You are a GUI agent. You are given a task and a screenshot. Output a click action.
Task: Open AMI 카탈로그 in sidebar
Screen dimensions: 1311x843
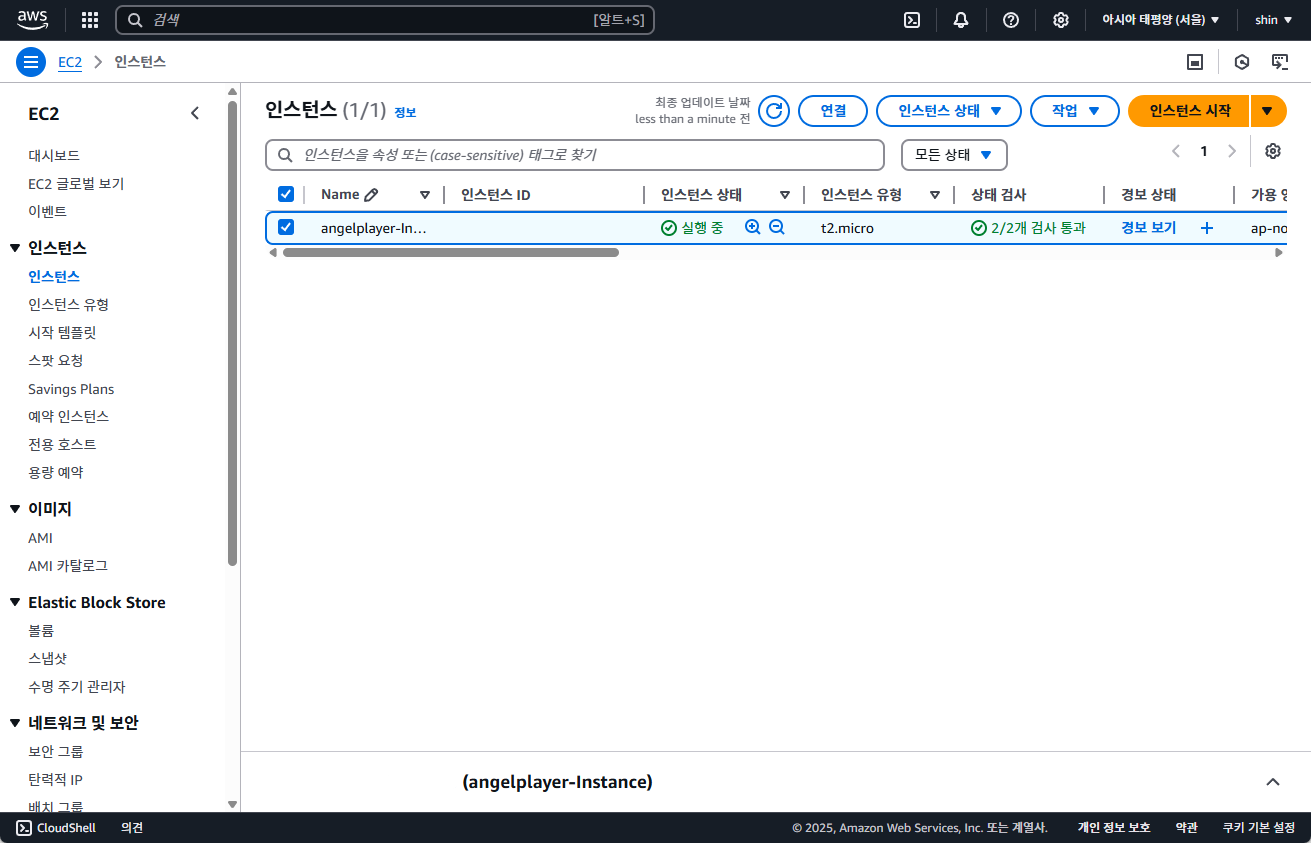point(67,566)
